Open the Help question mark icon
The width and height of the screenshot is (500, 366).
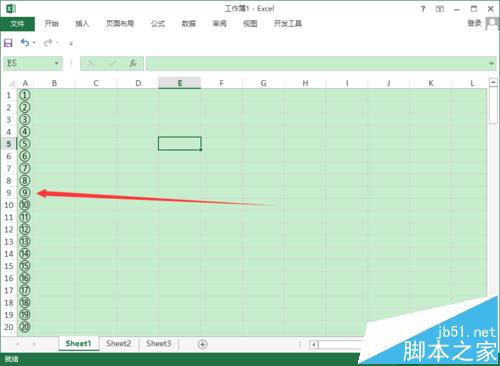click(x=423, y=9)
